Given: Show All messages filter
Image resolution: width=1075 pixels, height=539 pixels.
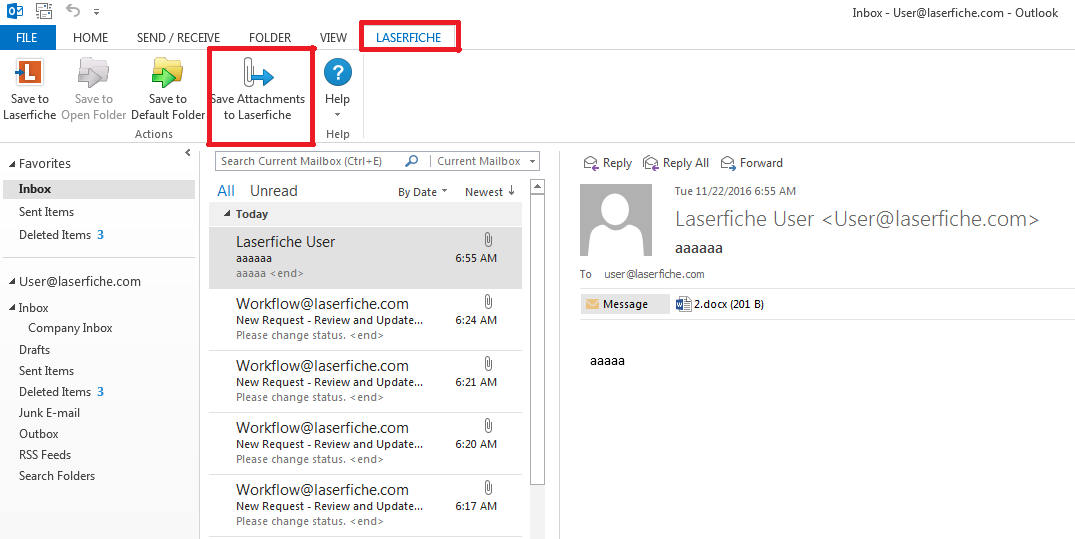Looking at the screenshot, I should (226, 191).
